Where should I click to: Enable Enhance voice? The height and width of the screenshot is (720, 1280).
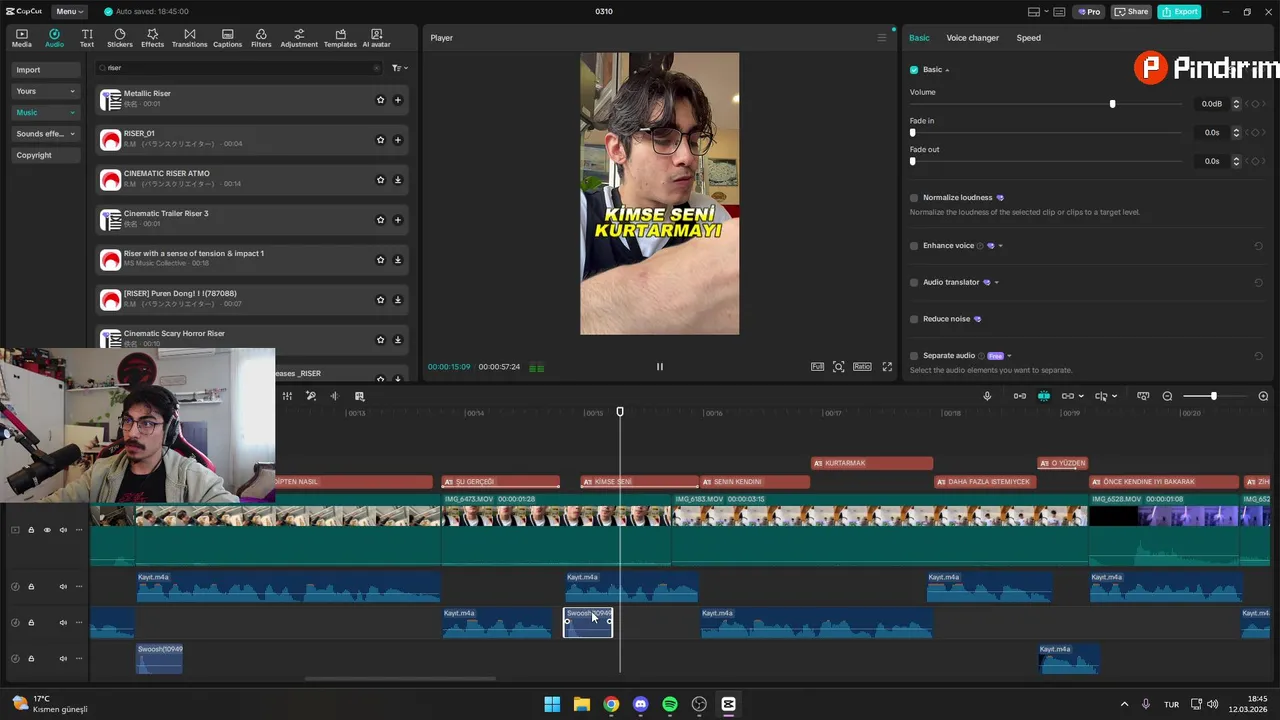click(914, 246)
